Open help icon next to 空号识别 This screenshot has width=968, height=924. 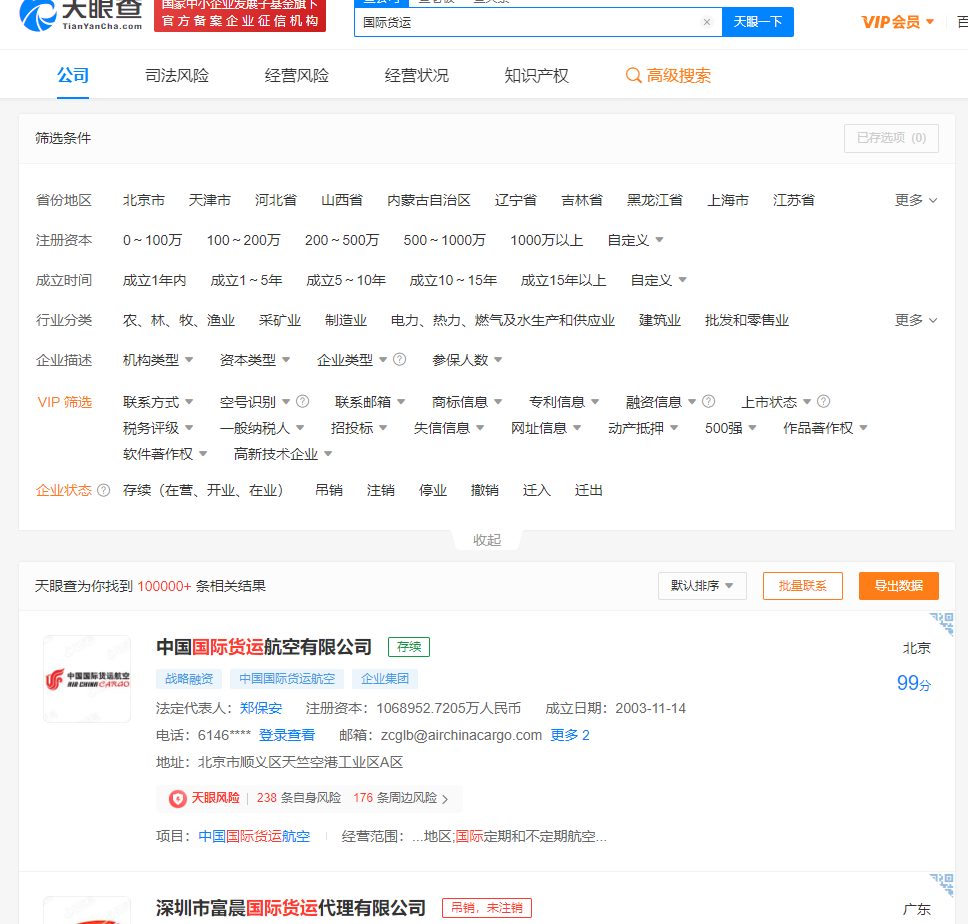(302, 402)
